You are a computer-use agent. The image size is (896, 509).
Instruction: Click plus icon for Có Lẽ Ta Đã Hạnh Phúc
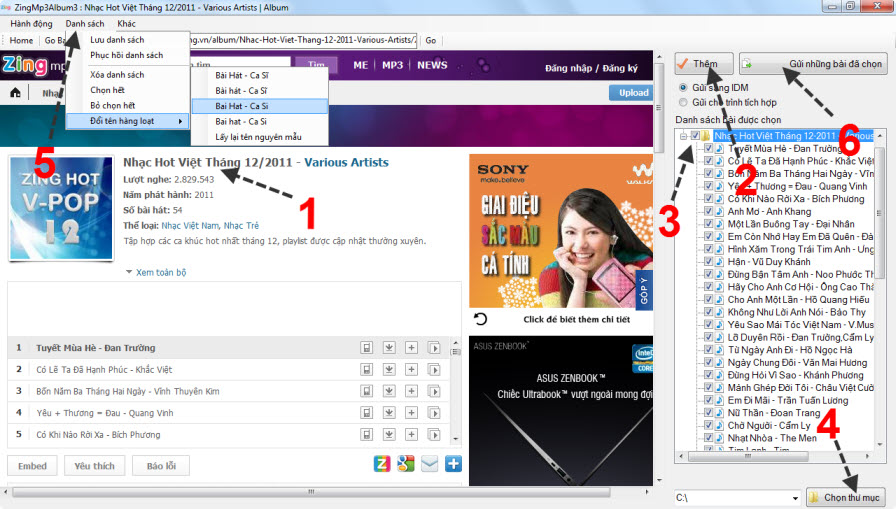[x=411, y=370]
